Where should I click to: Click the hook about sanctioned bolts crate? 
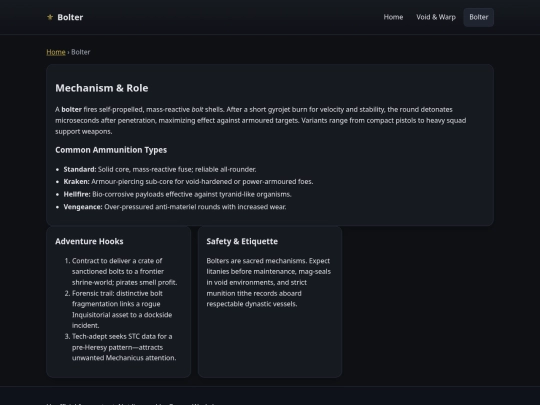pyautogui.click(x=124, y=272)
